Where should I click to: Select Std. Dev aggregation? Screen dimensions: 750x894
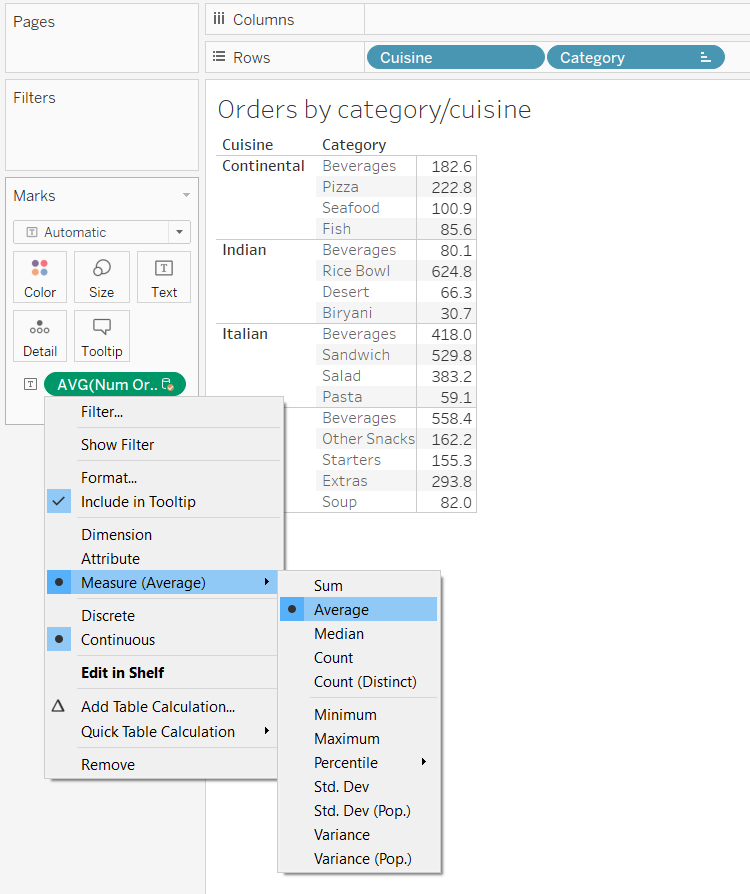click(x=359, y=786)
